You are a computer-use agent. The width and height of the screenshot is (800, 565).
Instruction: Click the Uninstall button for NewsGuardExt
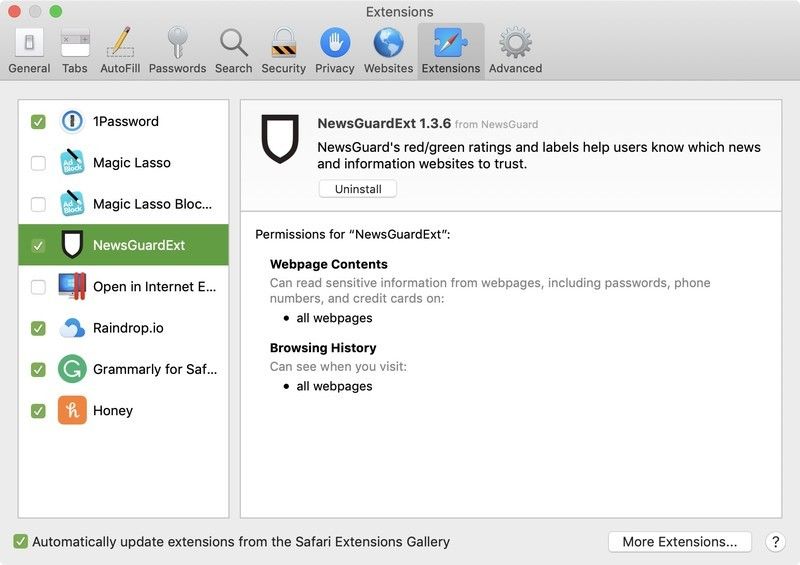click(357, 189)
